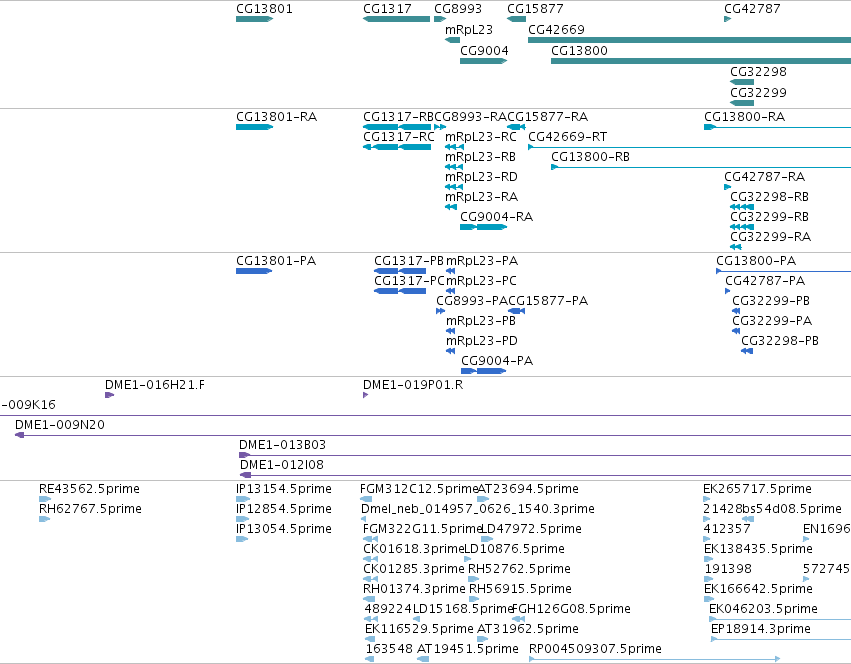Select the EK046203.5prime EST
This screenshot has width=851, height=664.
[x=780, y=619]
